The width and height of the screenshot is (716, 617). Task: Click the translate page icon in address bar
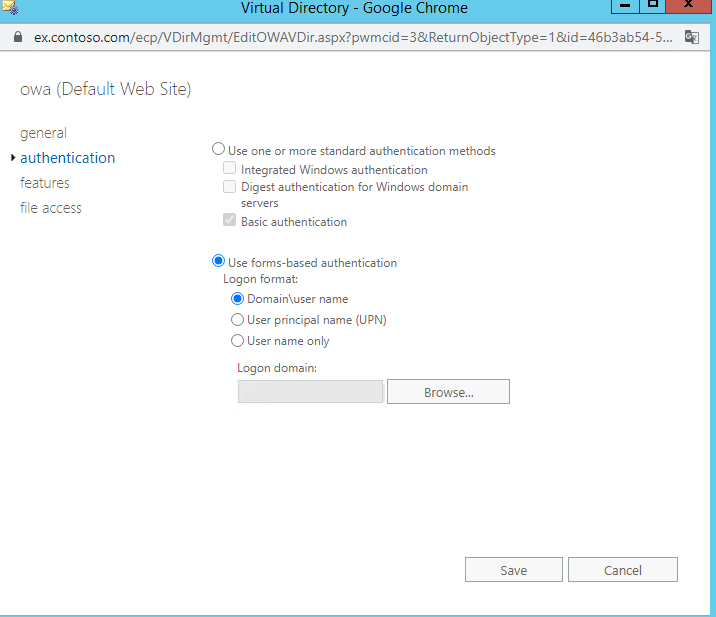(691, 37)
